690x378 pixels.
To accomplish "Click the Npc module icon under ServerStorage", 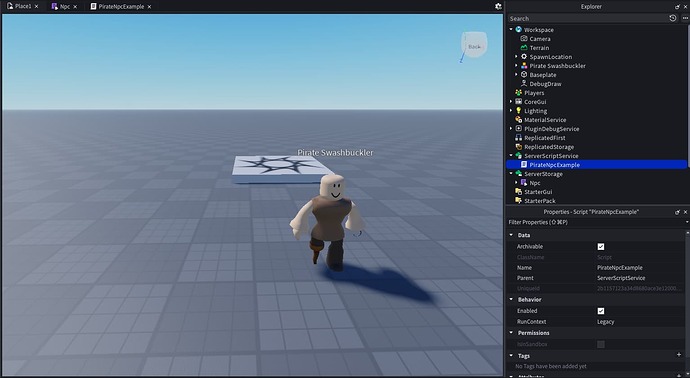I will pos(524,183).
